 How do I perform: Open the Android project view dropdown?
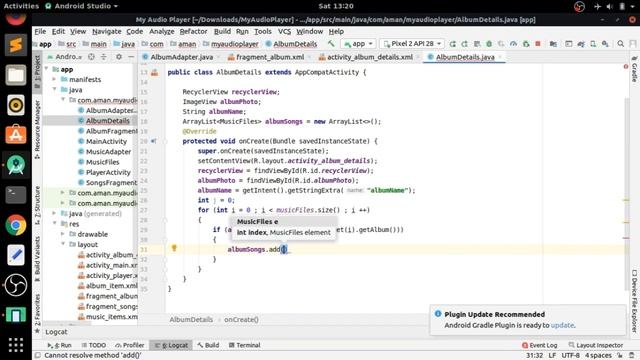[x=64, y=57]
